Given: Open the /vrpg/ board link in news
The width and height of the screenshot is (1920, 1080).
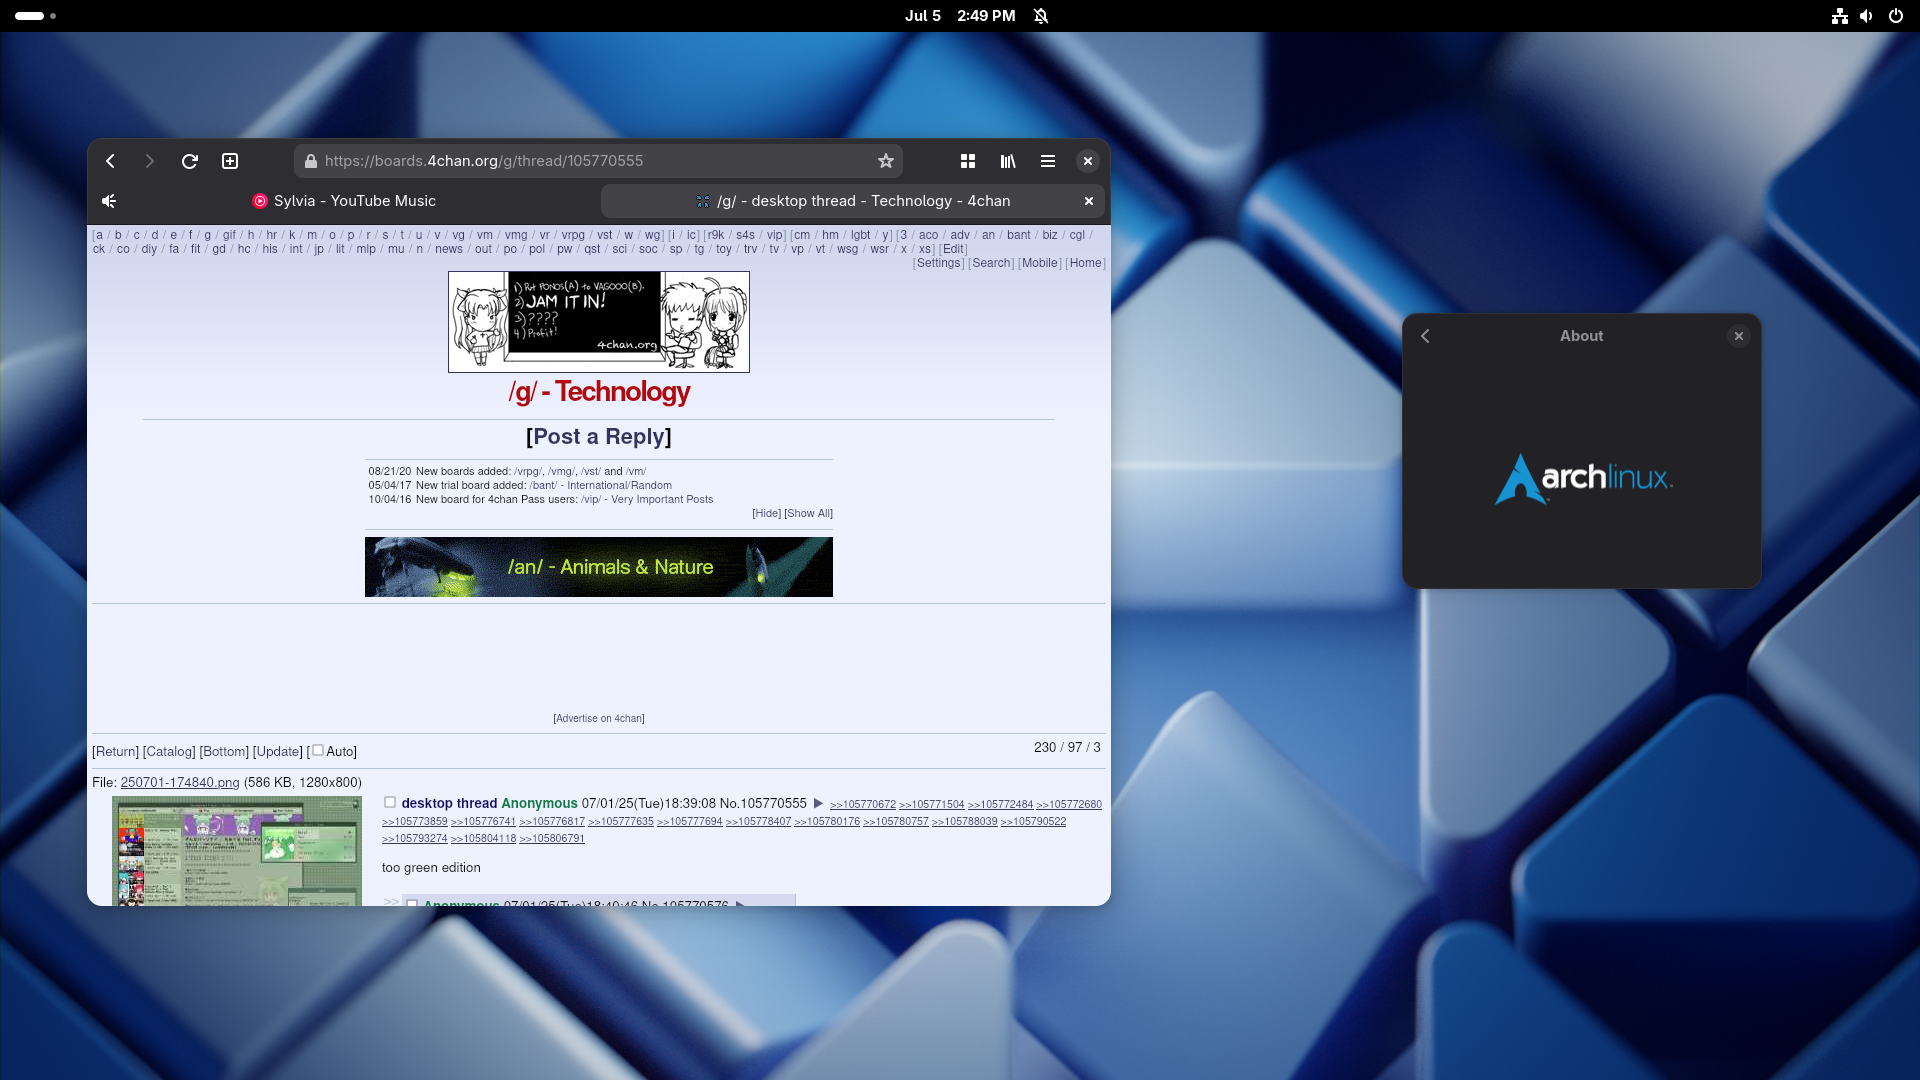Looking at the screenshot, I should point(528,471).
